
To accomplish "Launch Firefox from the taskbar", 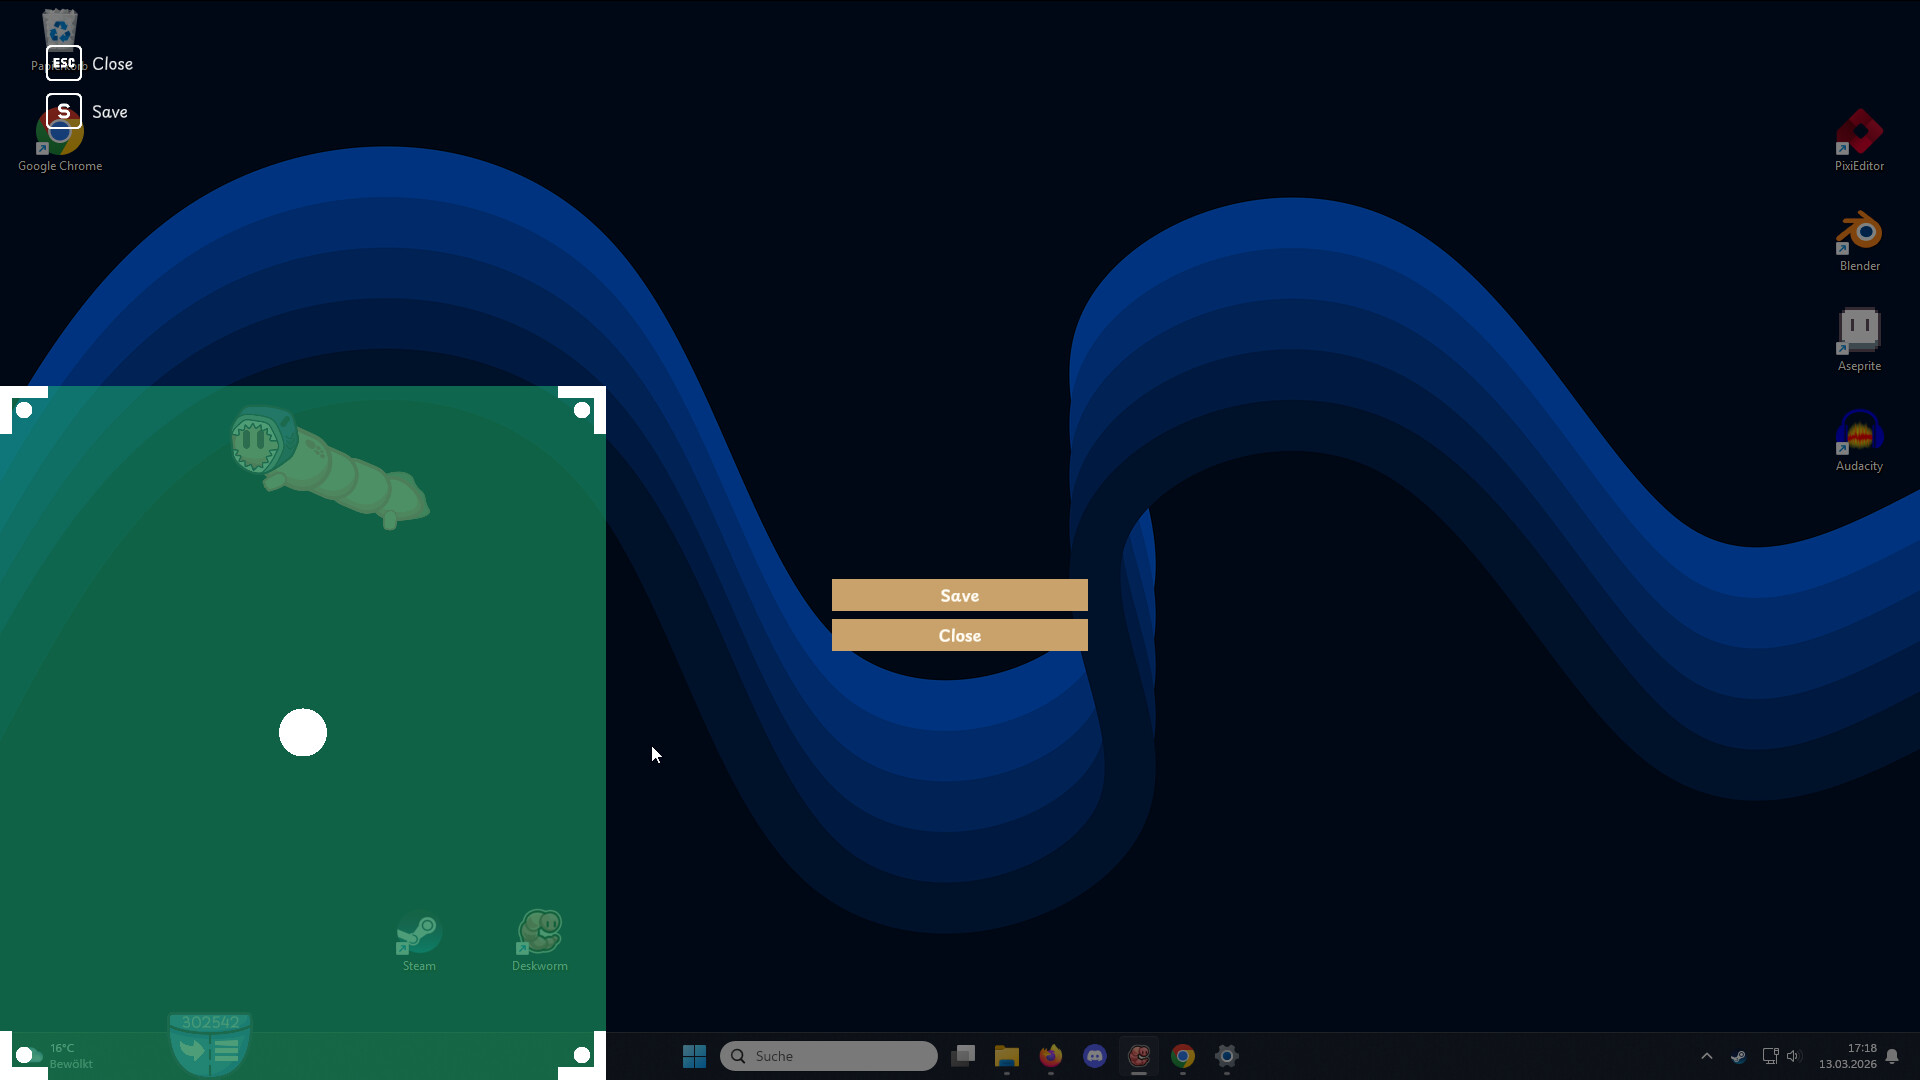I will coord(1050,1055).
